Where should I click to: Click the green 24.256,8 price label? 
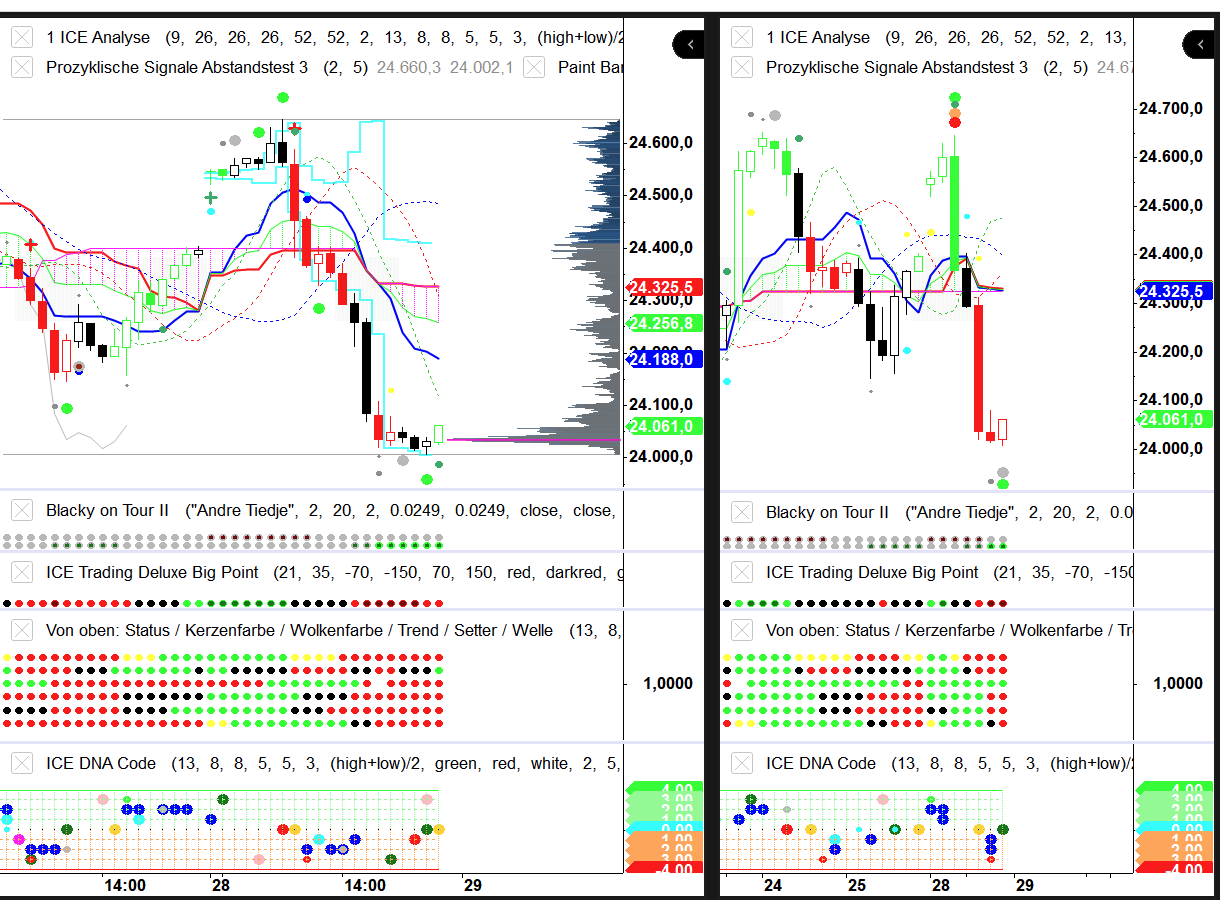(x=663, y=323)
